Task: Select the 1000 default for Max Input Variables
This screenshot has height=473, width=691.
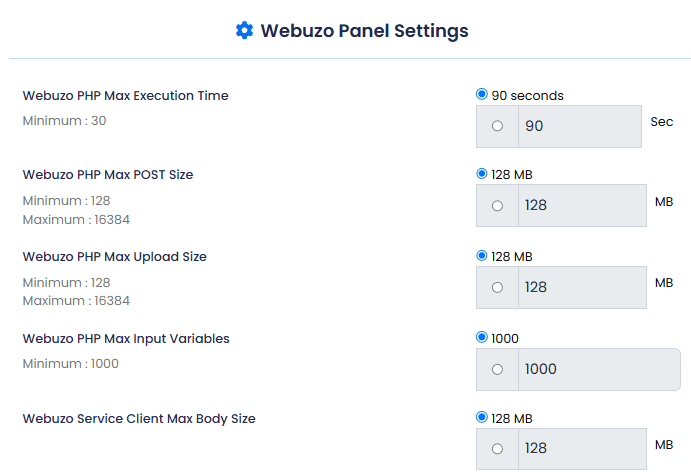Action: tap(482, 337)
